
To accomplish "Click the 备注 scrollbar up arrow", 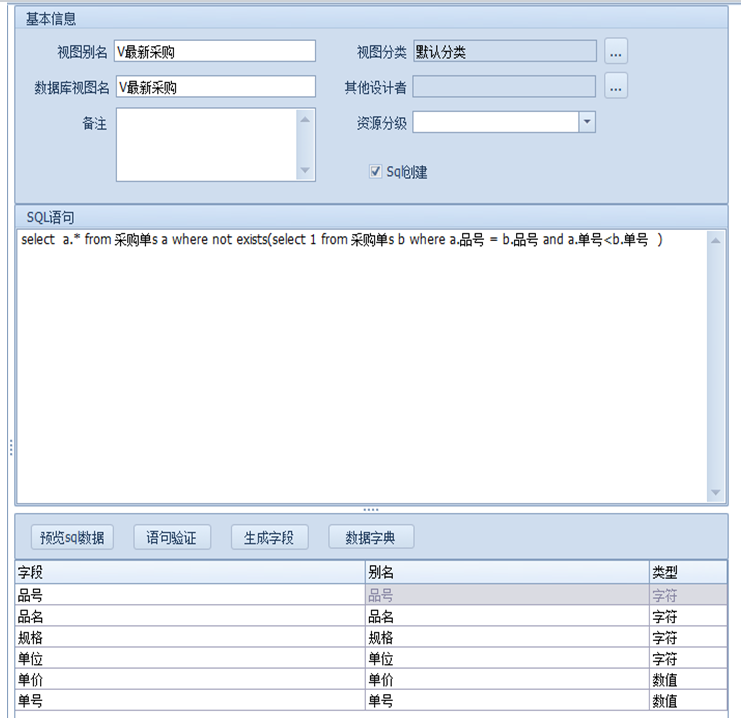I will (306, 118).
